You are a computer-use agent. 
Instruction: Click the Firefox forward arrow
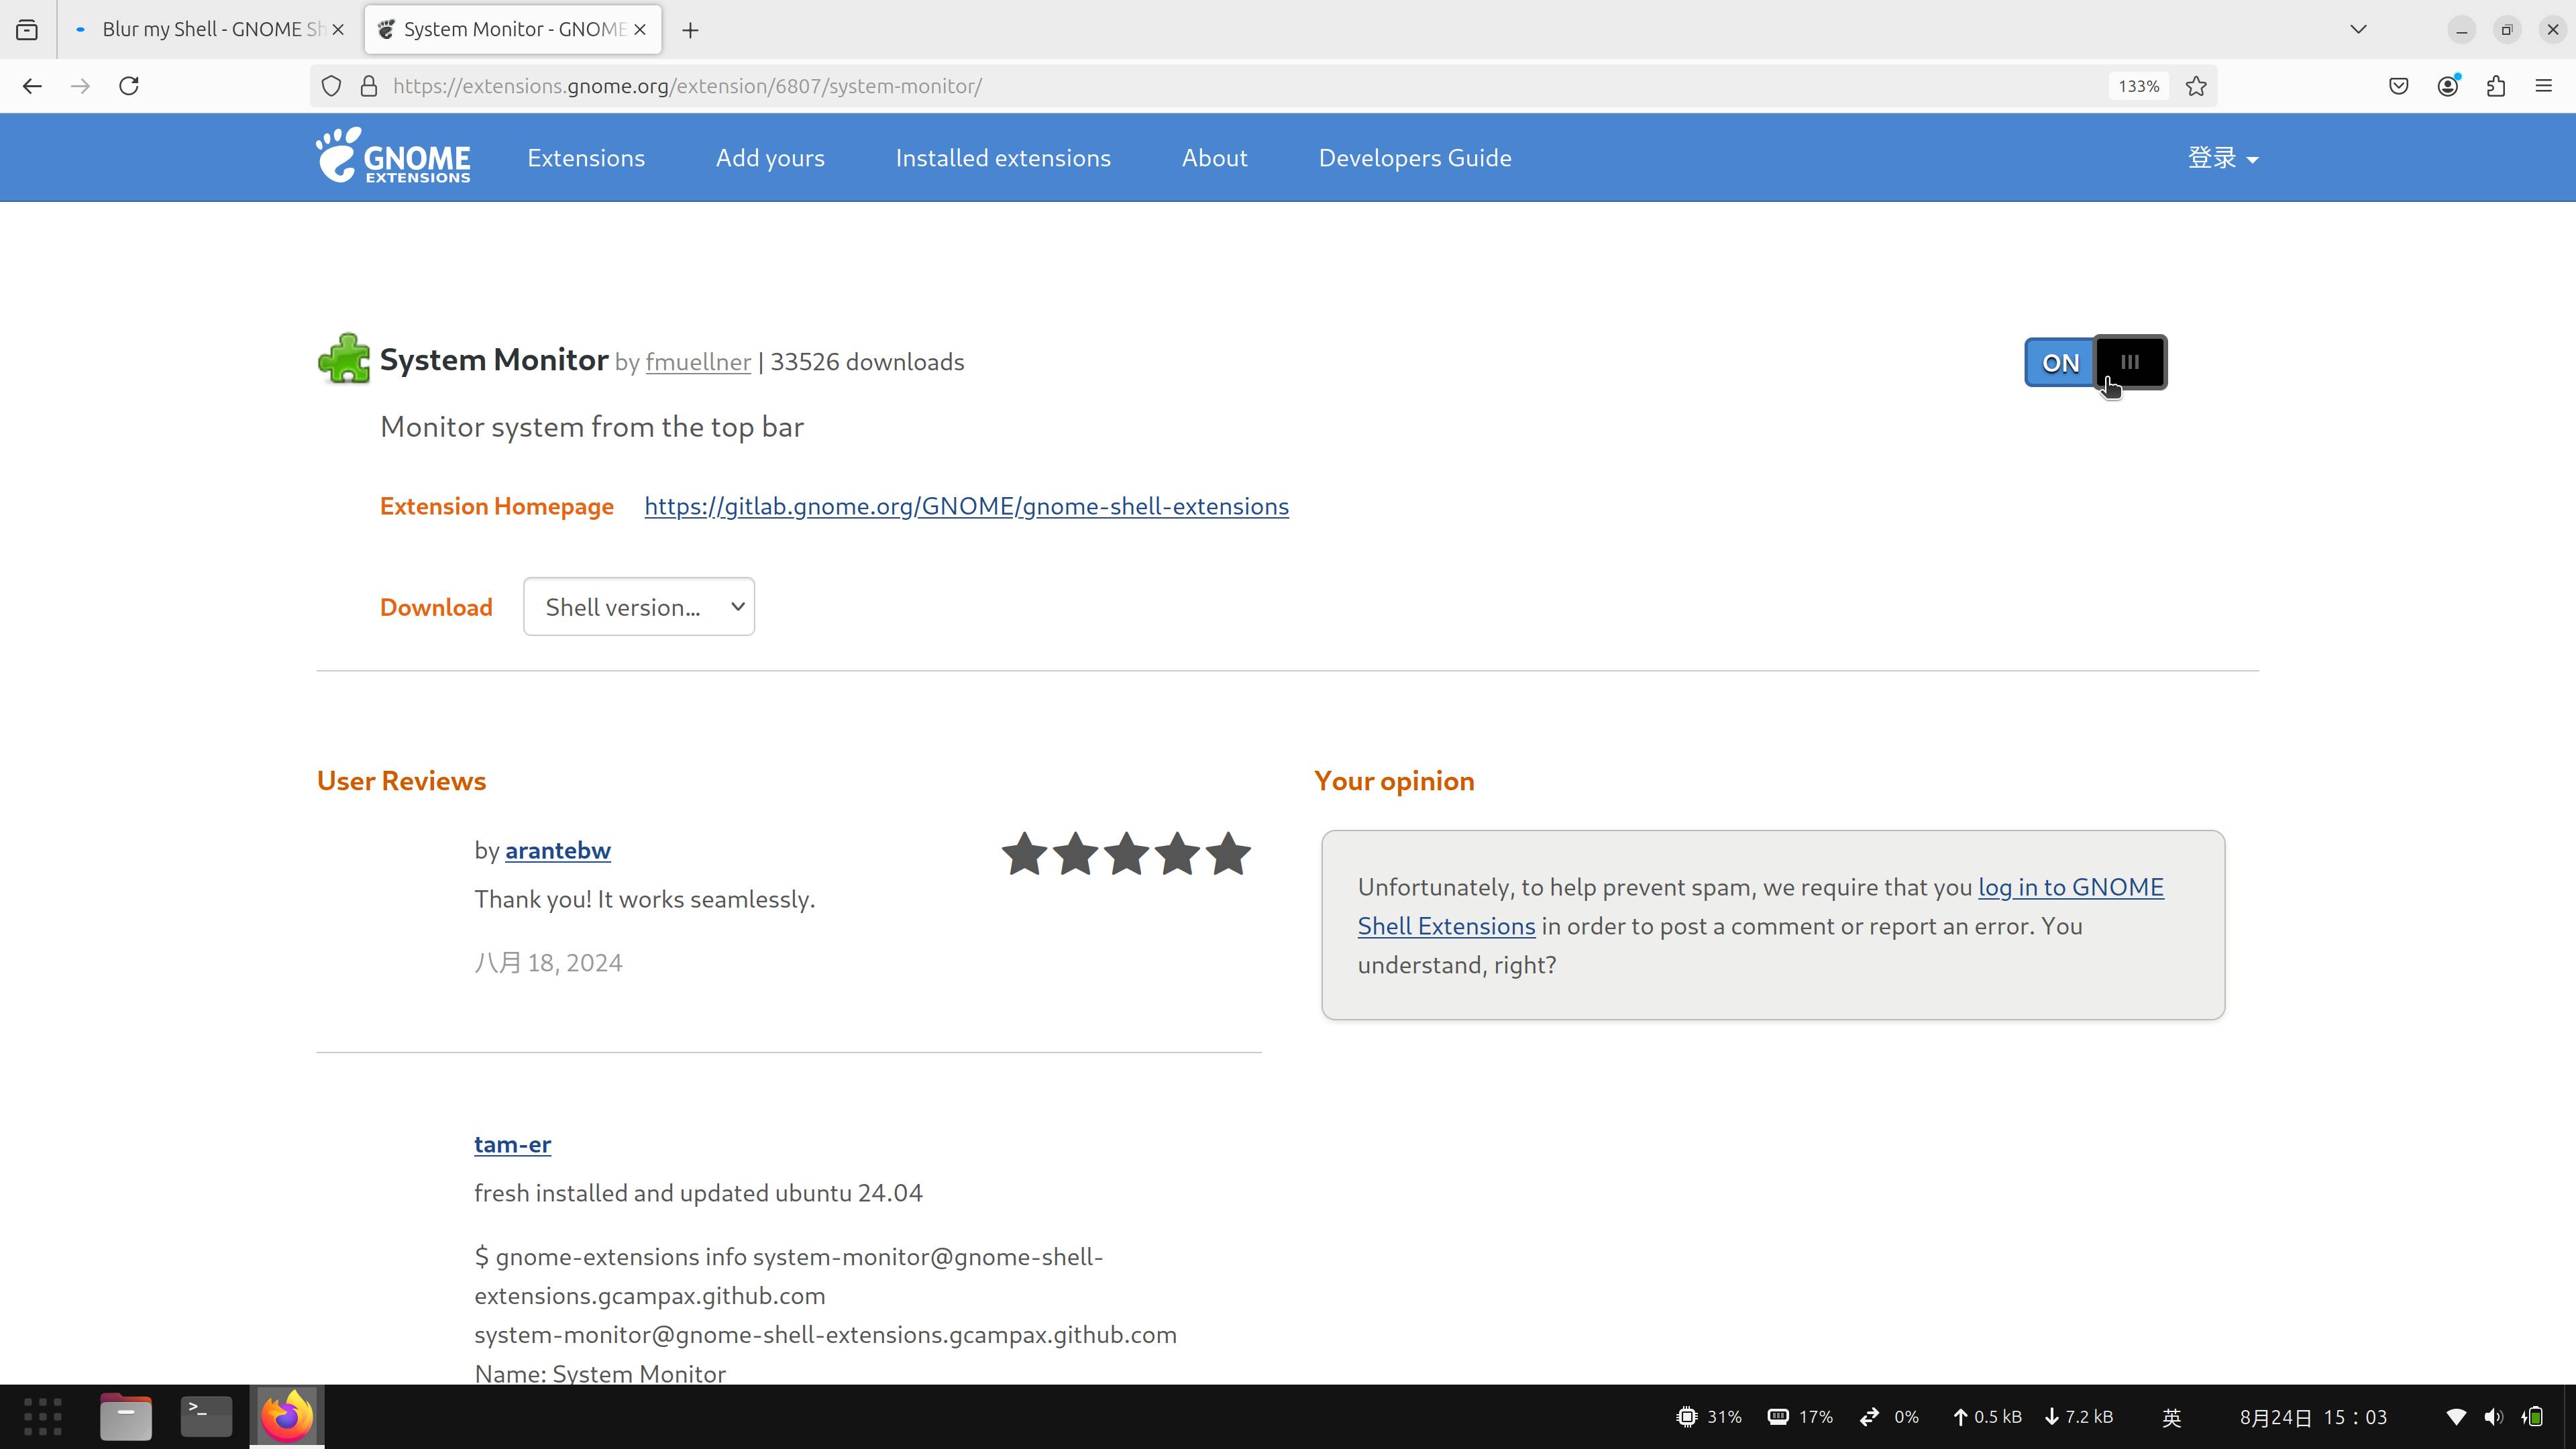tap(80, 86)
